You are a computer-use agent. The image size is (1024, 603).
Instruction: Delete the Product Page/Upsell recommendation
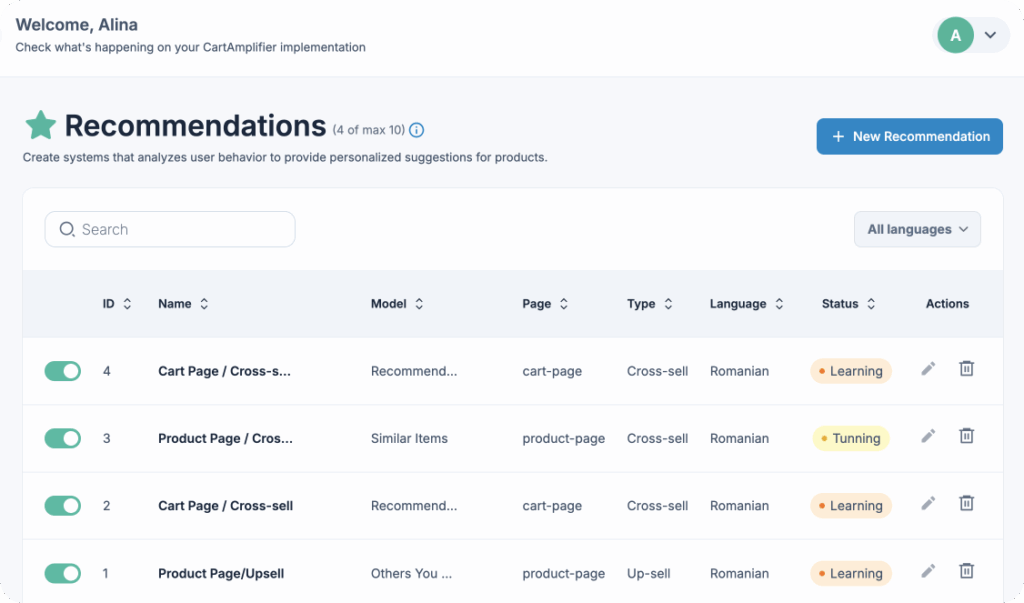(966, 572)
